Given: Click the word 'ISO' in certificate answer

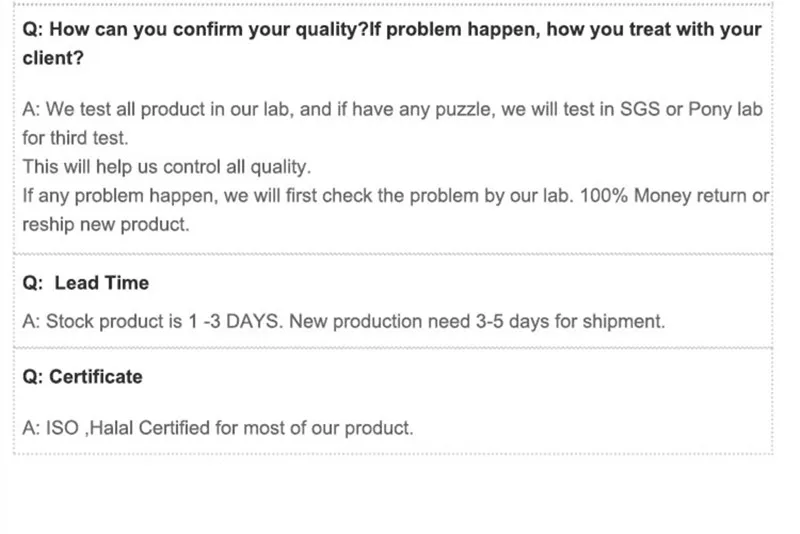Looking at the screenshot, I should coord(62,428).
